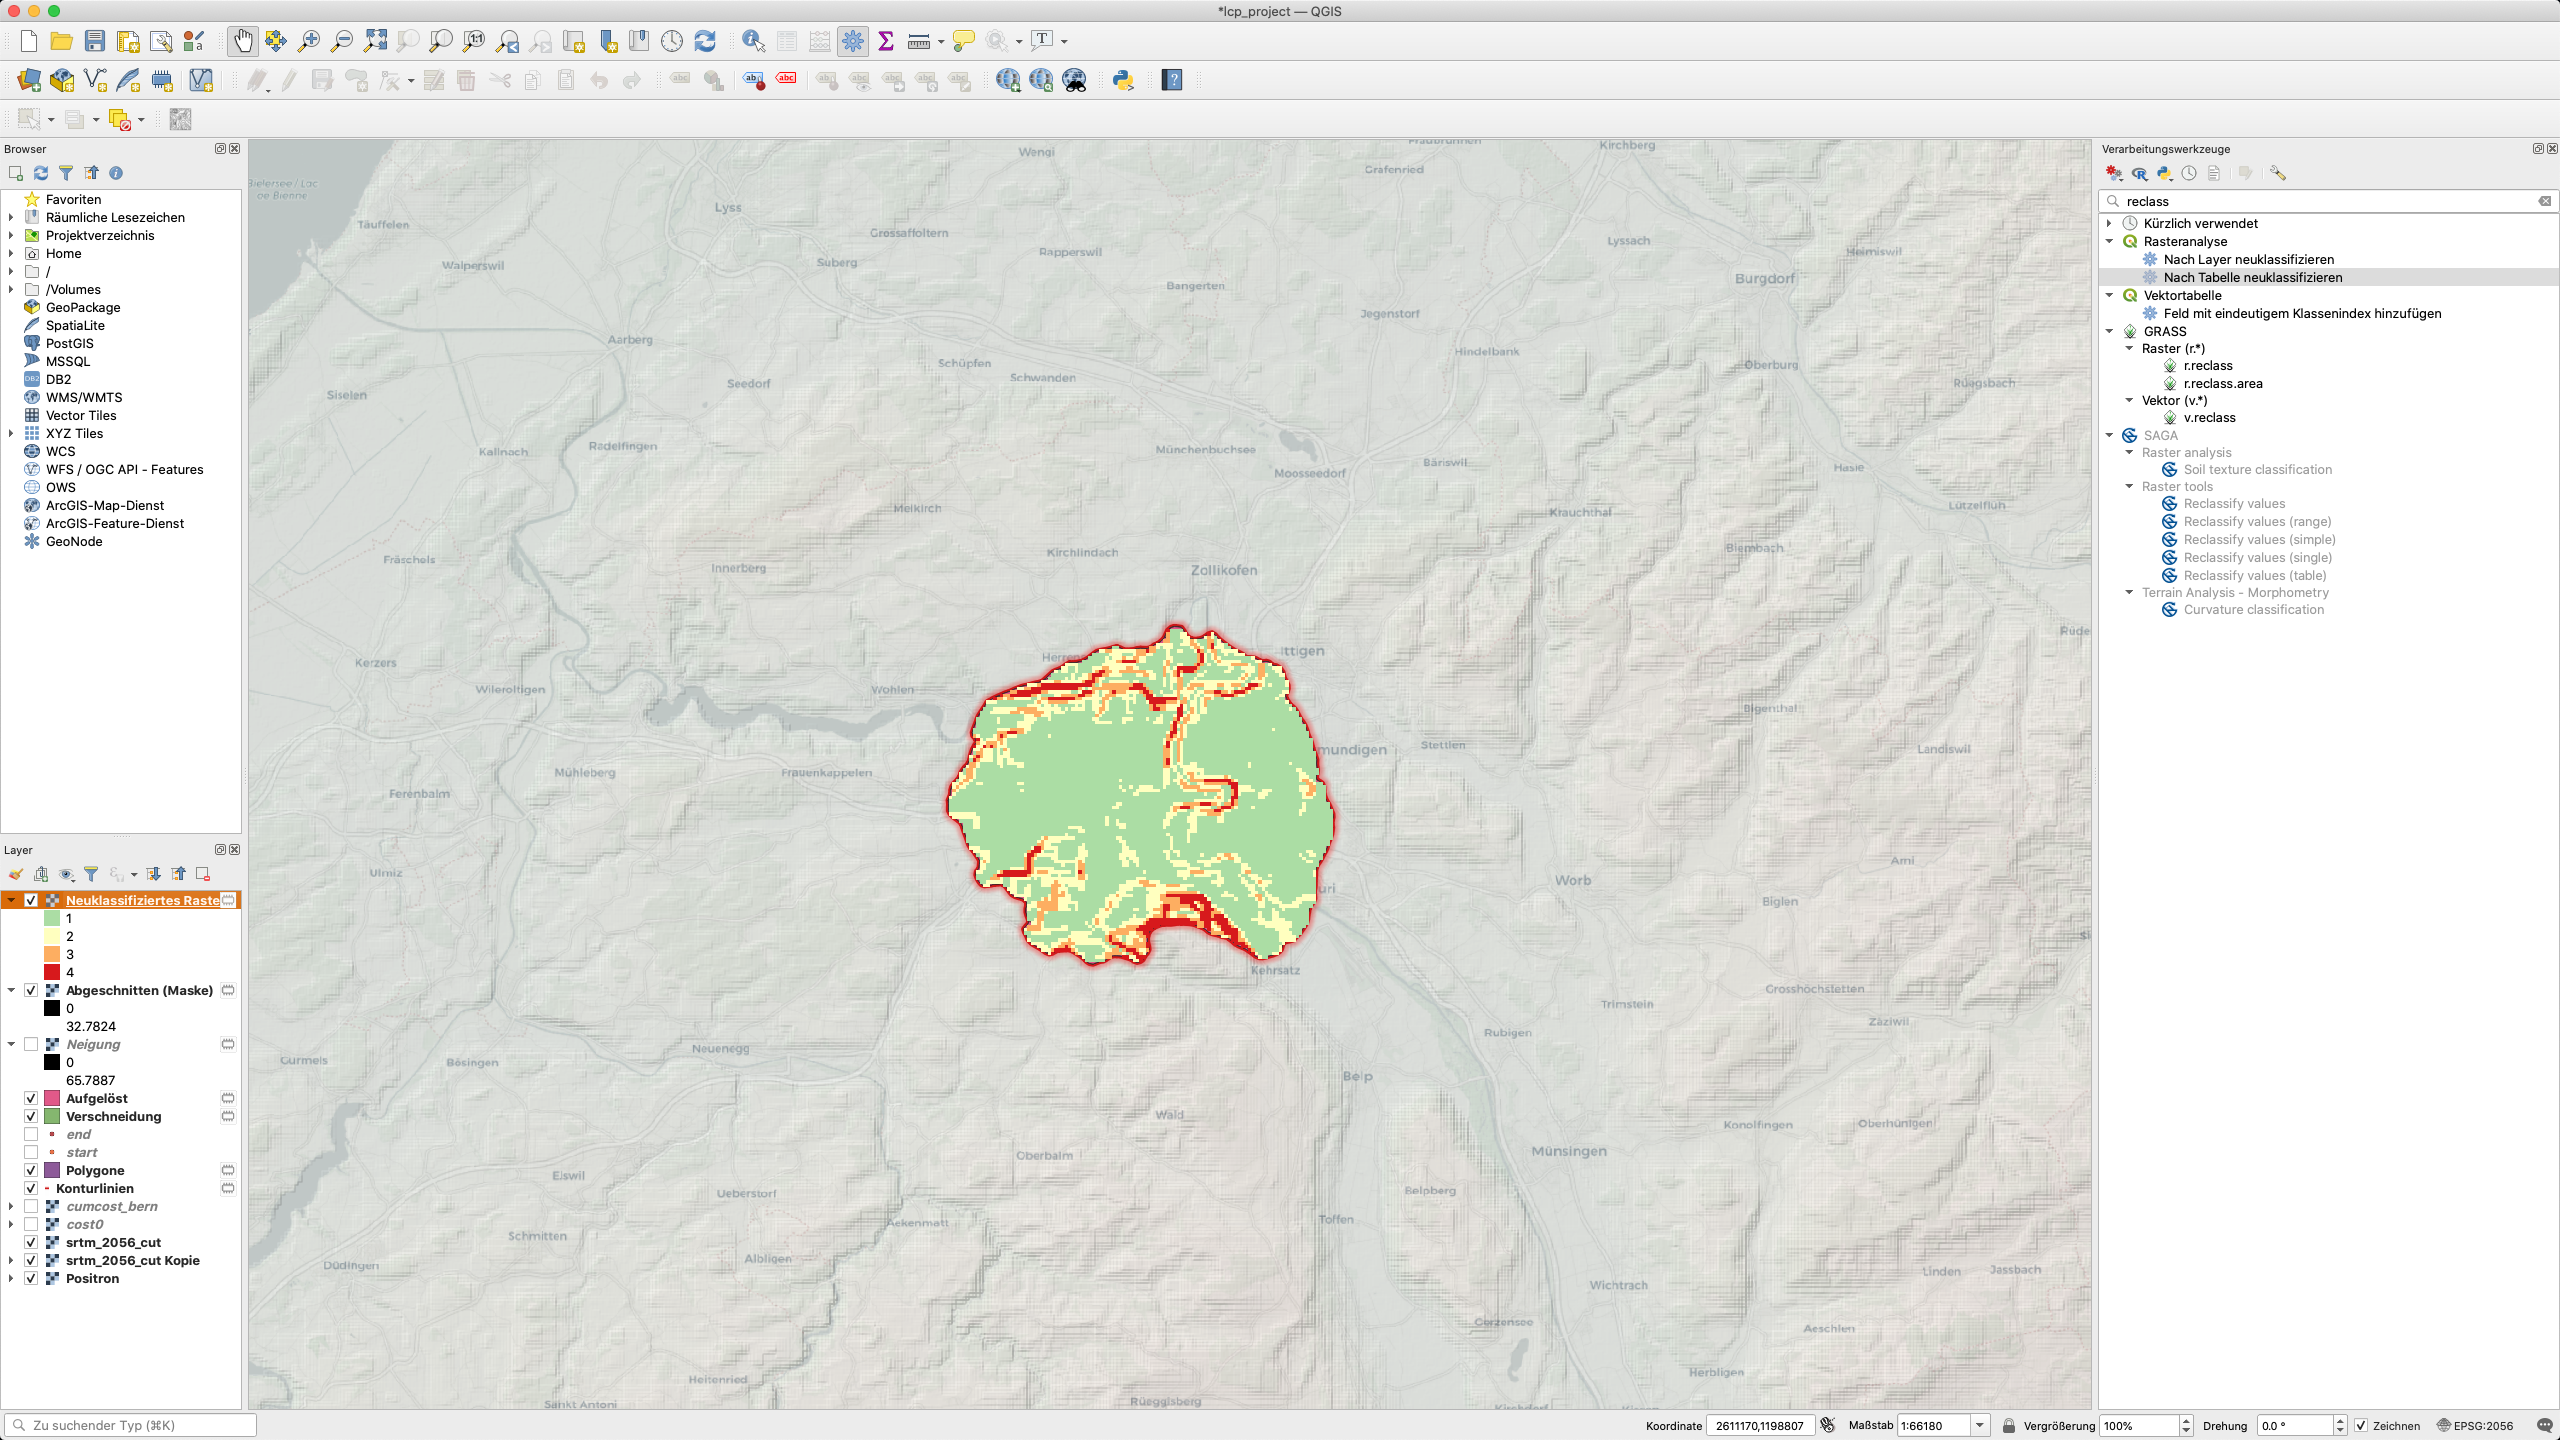Open processing history in Verarbeitungswerkzeuge
This screenshot has height=1440, width=2560.
2189,173
